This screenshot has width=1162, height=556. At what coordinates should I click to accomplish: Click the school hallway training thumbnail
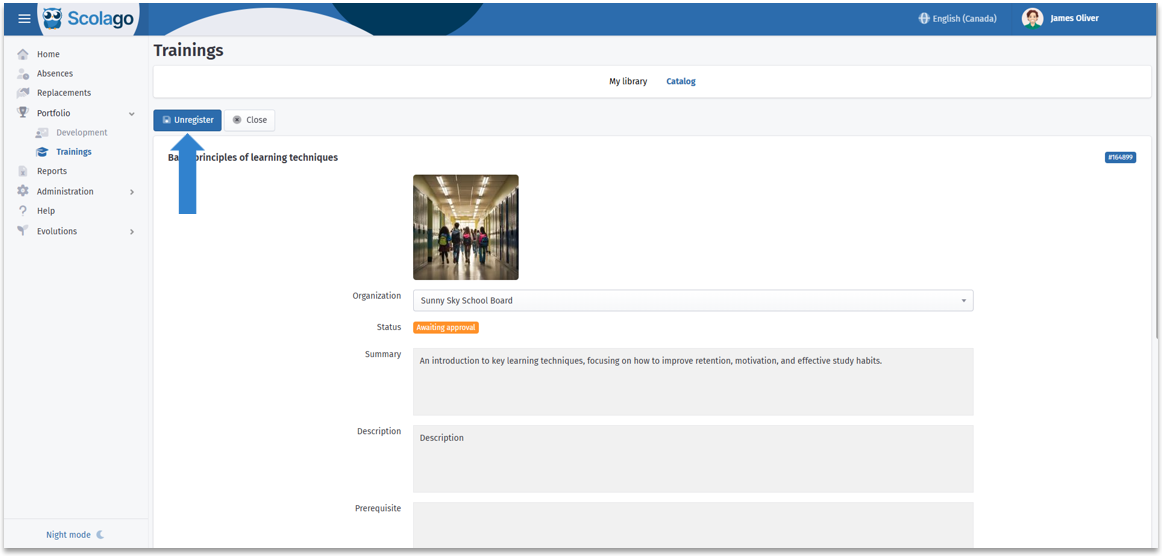[465, 227]
